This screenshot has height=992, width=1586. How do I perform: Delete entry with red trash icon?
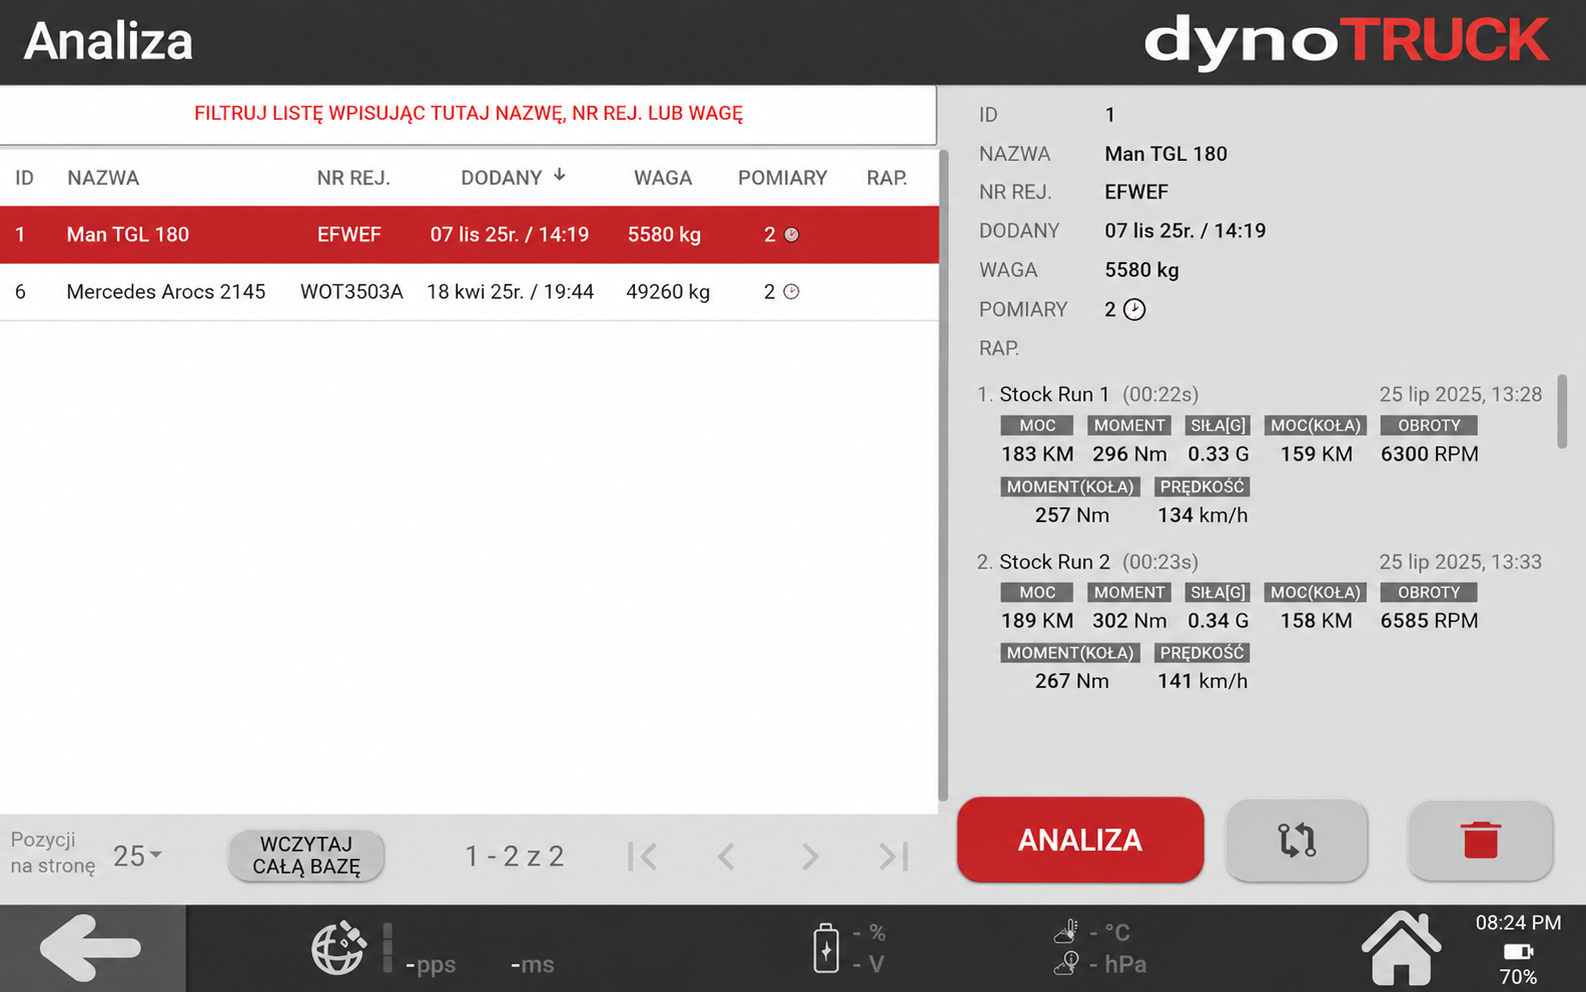pos(1480,840)
